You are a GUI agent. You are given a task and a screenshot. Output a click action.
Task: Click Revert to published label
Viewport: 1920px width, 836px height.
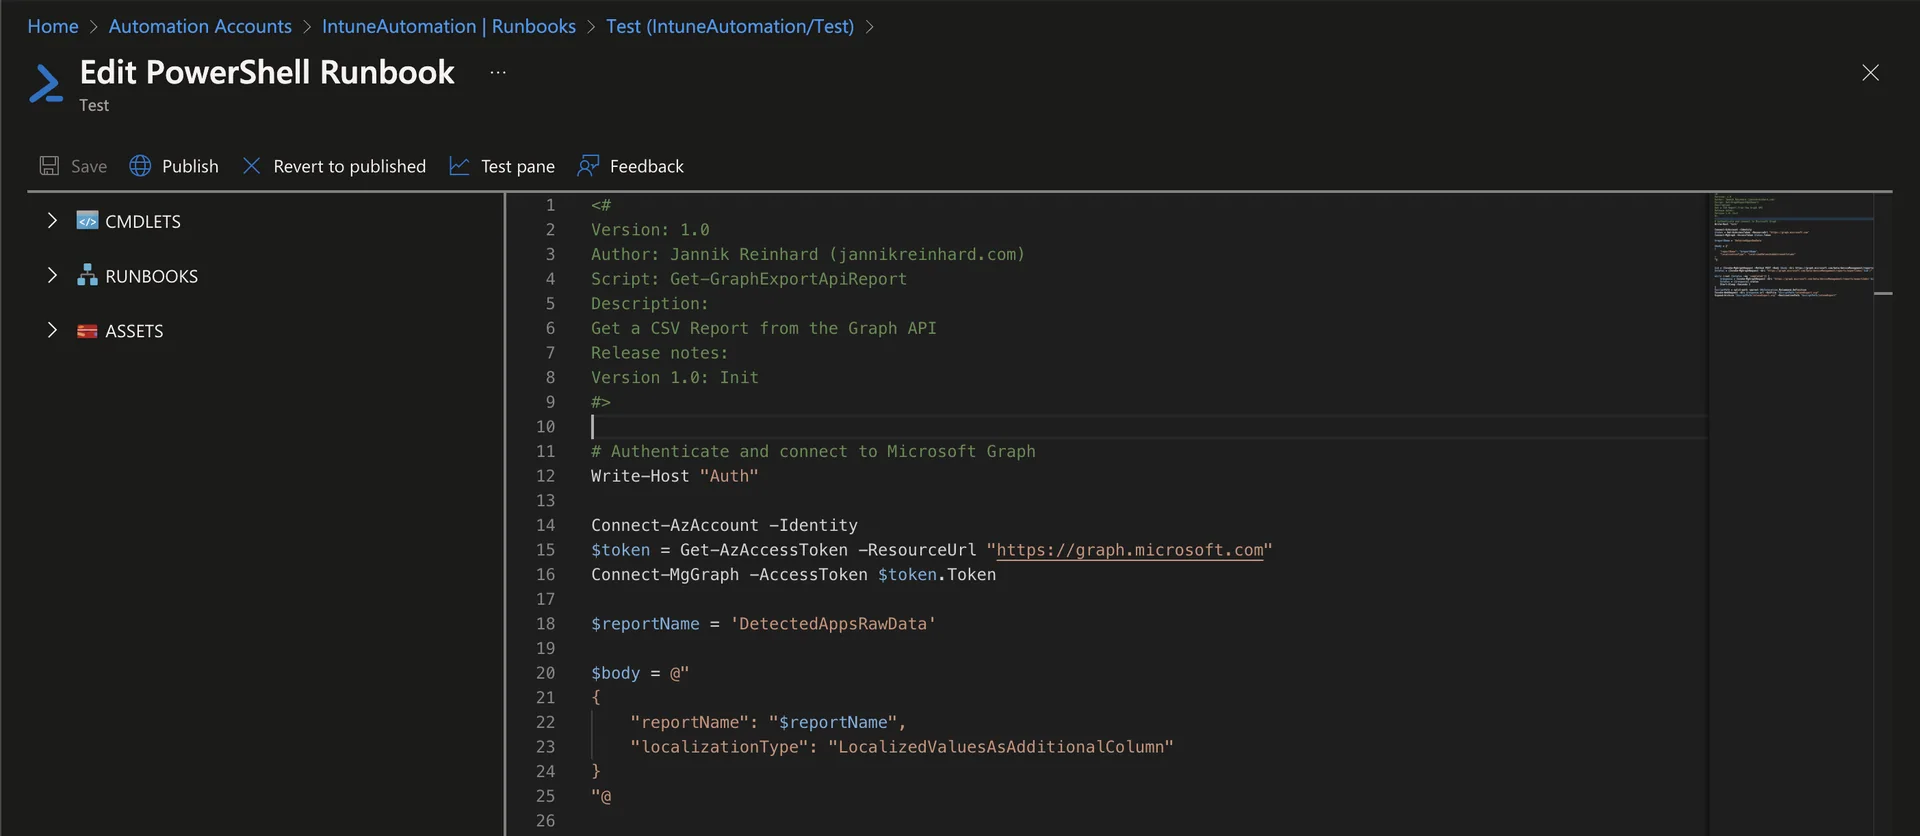click(x=349, y=166)
